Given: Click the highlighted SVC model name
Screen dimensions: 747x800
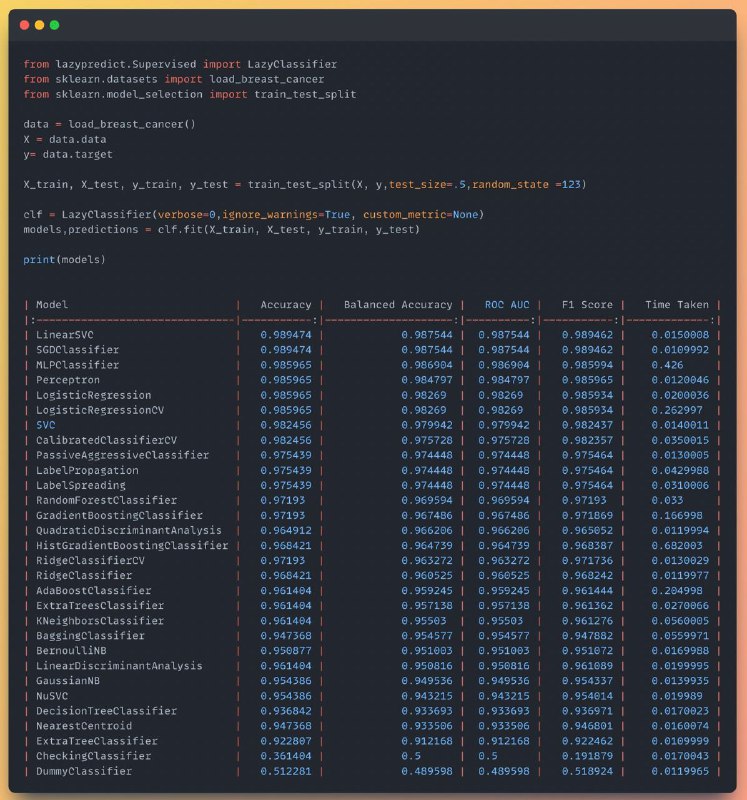Looking at the screenshot, I should point(45,425).
